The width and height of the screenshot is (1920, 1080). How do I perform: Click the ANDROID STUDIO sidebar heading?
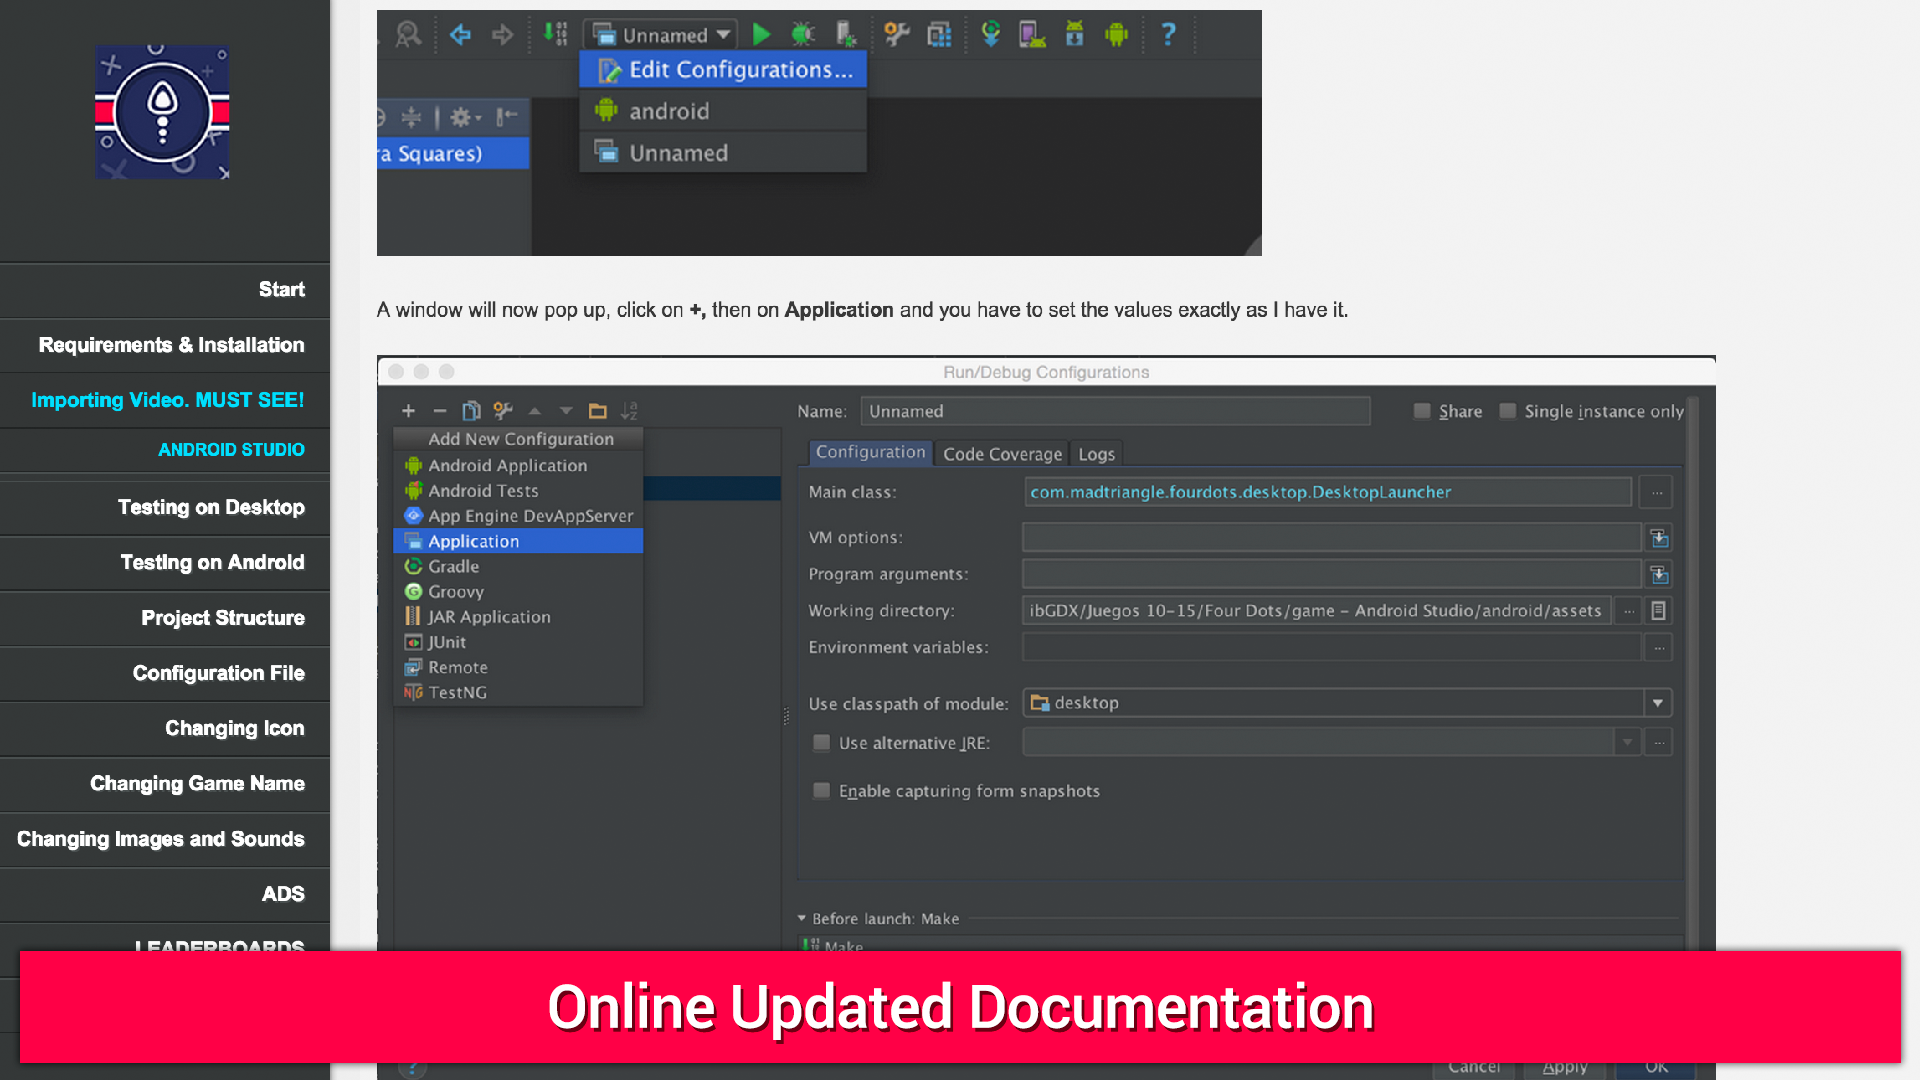tap(231, 450)
